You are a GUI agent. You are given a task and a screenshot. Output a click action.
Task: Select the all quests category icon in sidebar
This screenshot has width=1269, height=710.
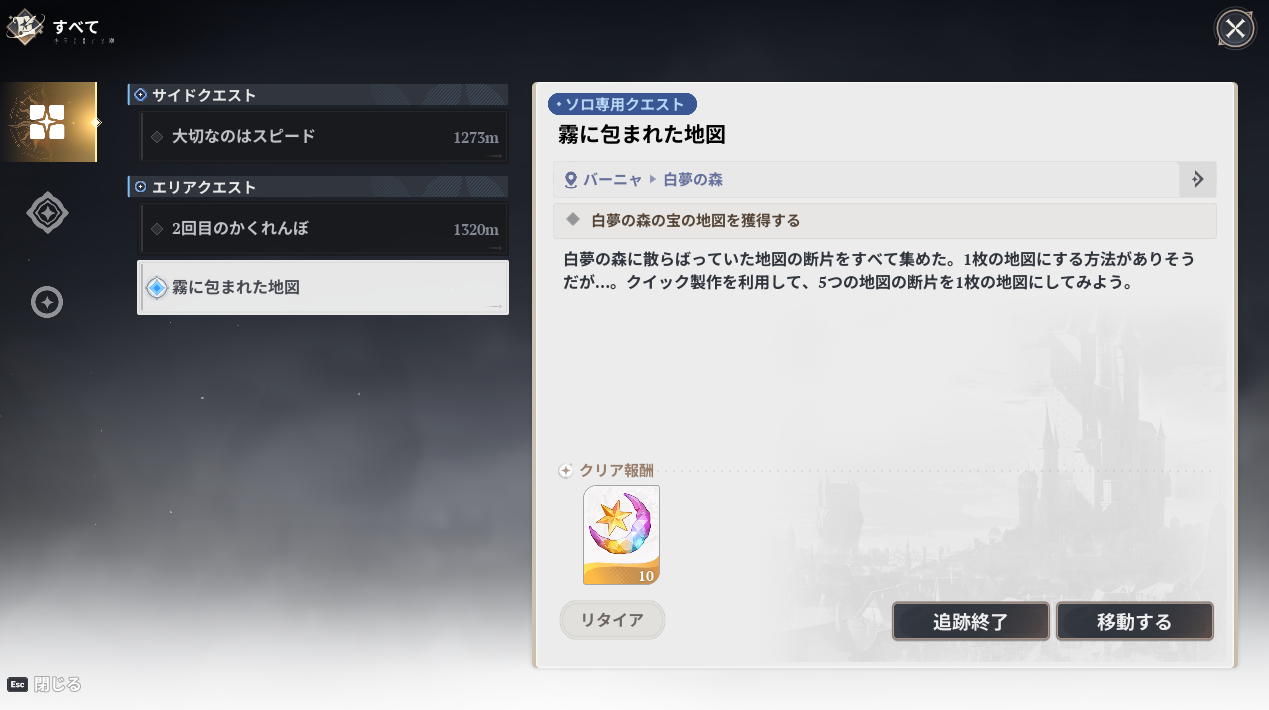coord(47,122)
